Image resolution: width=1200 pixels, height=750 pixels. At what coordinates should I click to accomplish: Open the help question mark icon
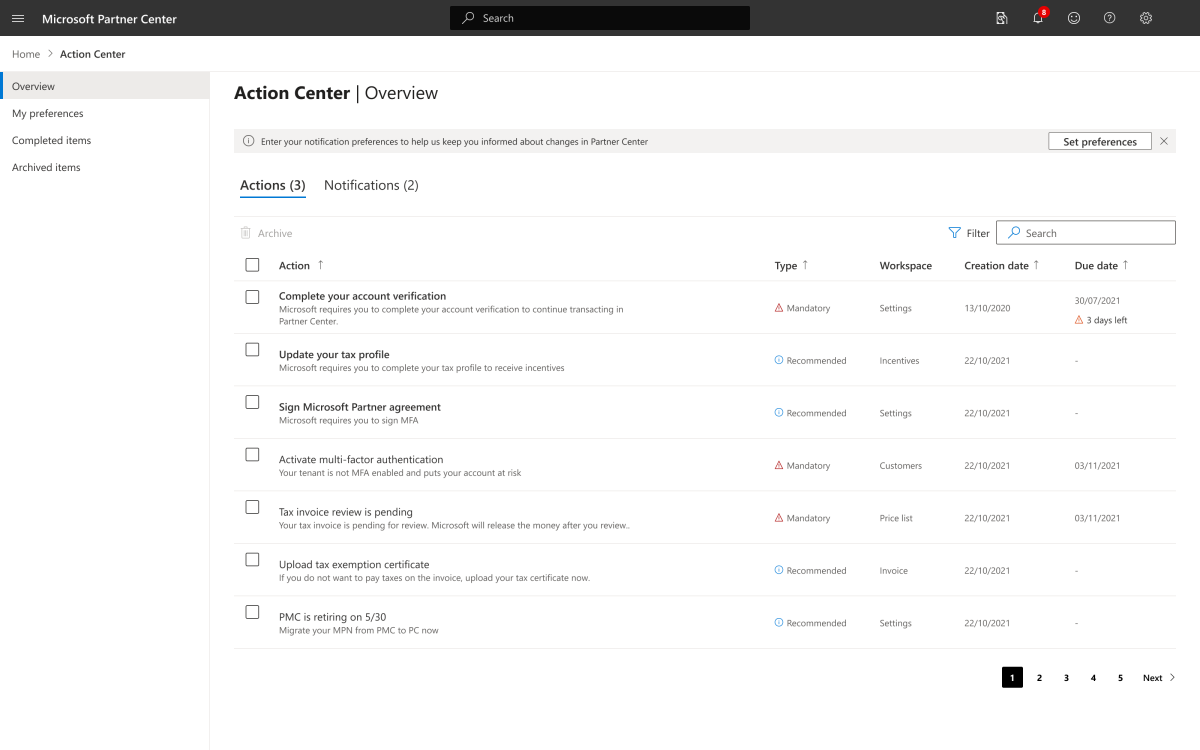click(x=1110, y=18)
